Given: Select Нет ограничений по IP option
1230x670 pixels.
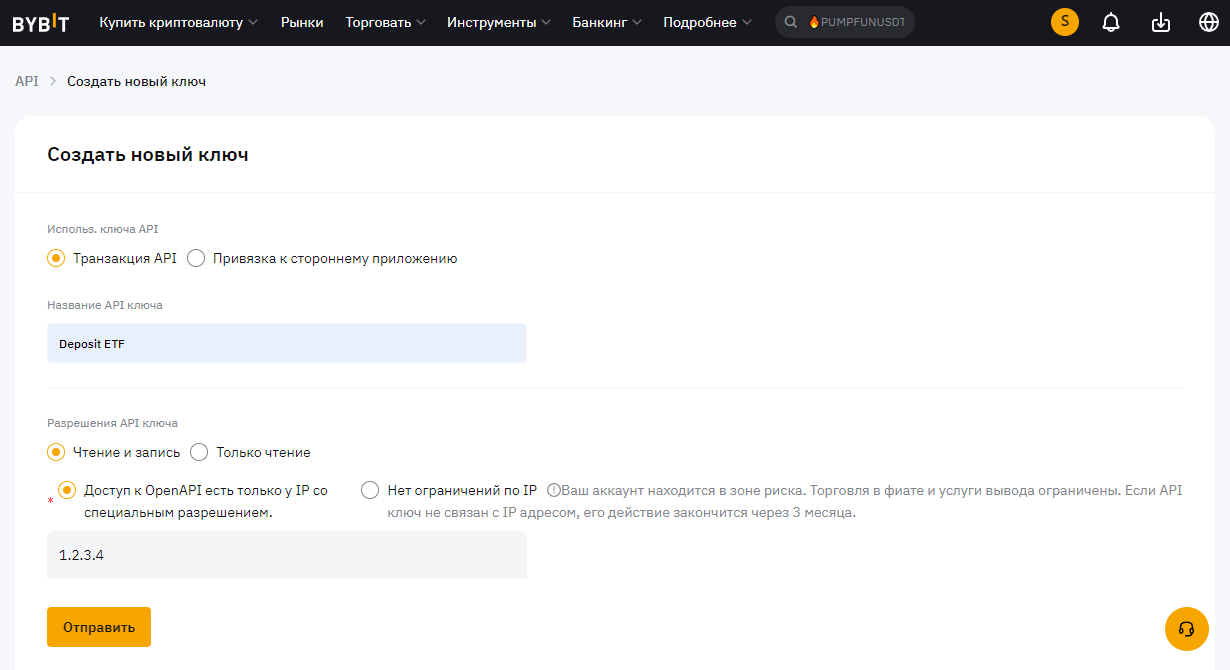Looking at the screenshot, I should point(370,490).
